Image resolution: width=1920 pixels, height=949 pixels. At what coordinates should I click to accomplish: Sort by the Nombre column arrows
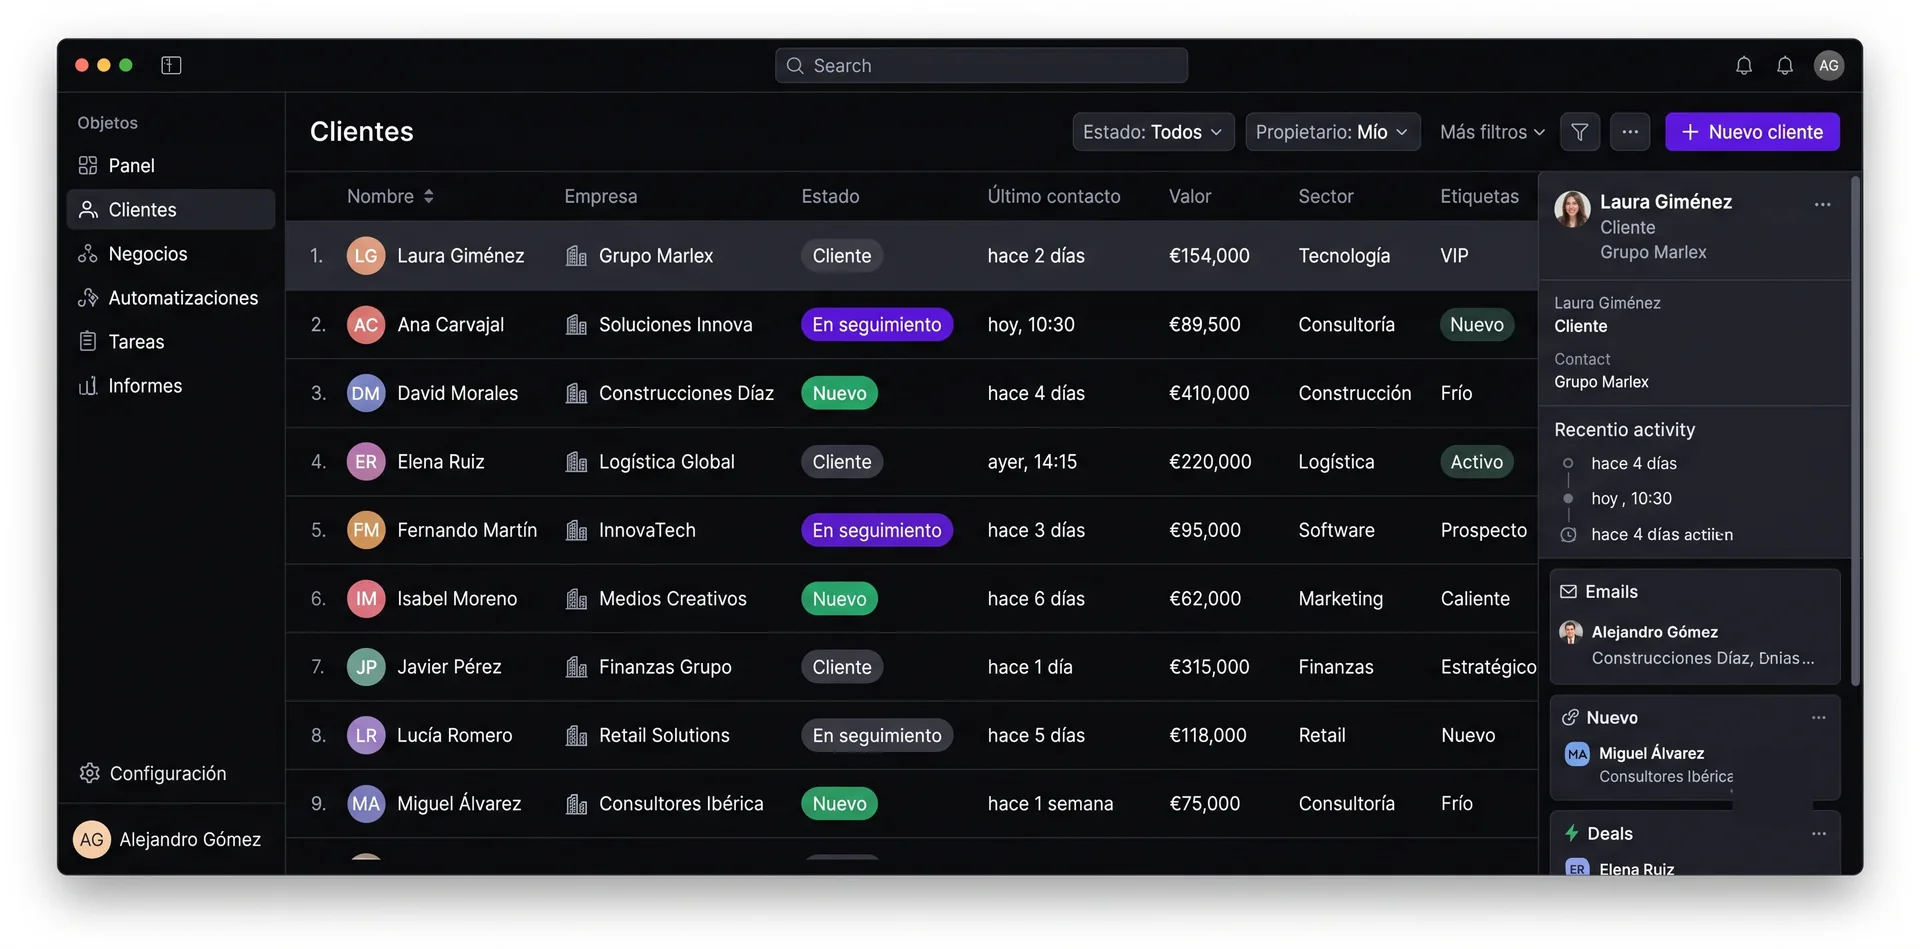[x=429, y=196]
